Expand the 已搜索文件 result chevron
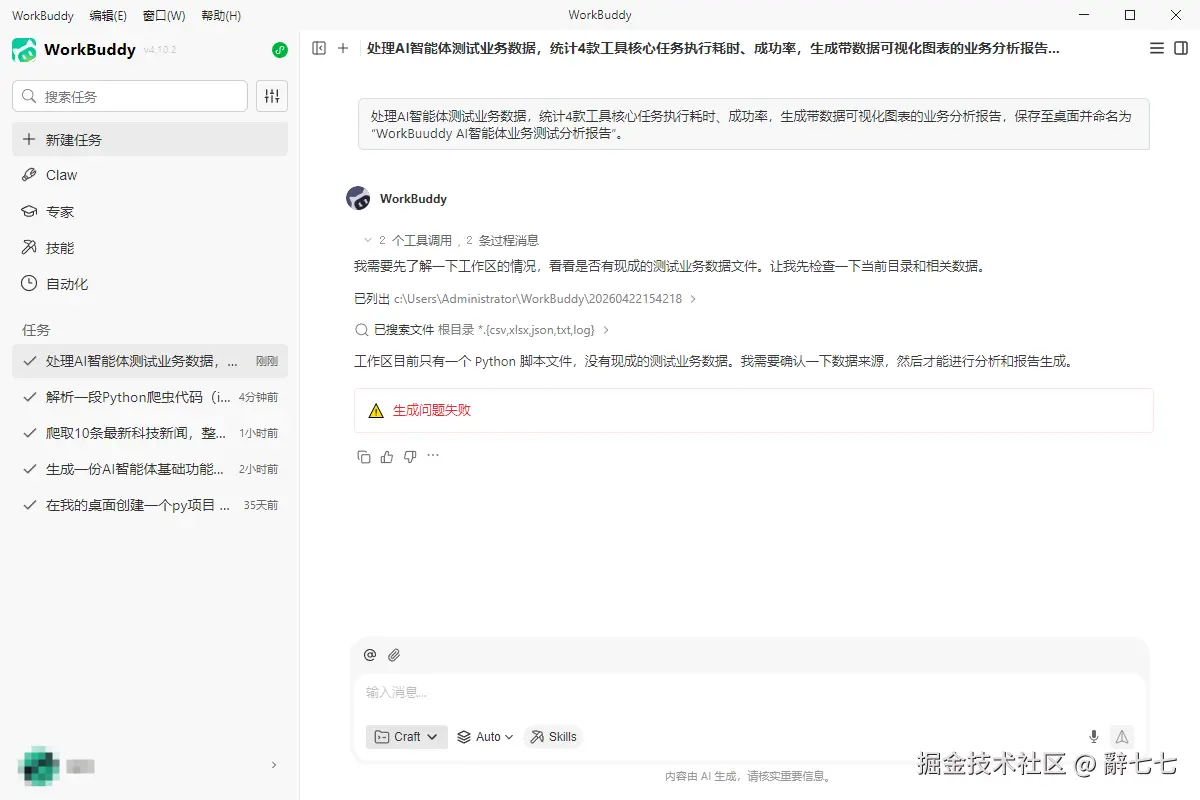The image size is (1200, 800). (x=605, y=329)
